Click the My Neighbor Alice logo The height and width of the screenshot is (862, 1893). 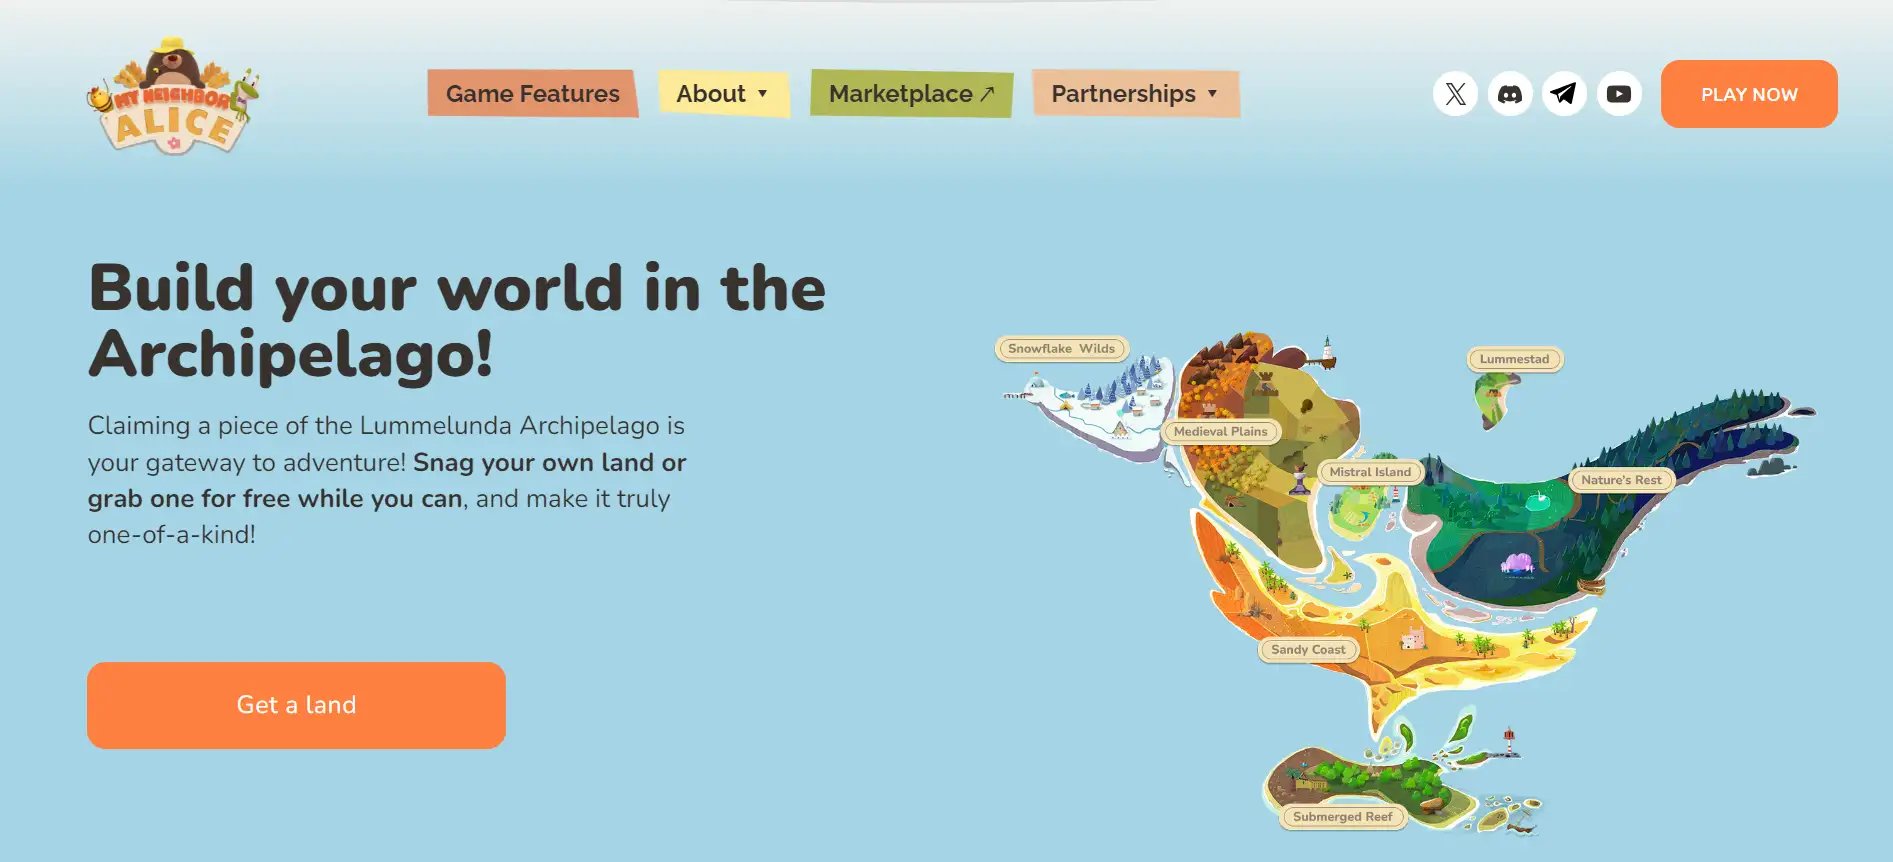coord(173,98)
